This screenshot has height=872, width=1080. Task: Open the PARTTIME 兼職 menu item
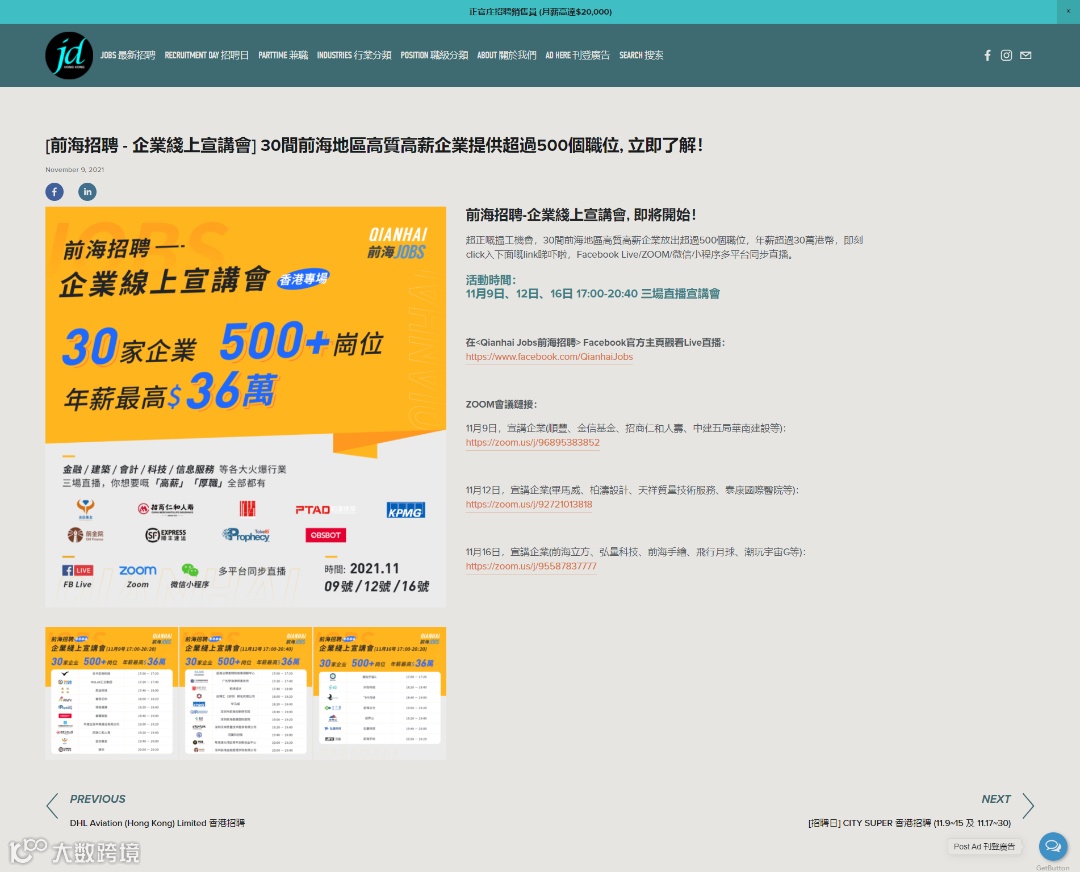(283, 55)
